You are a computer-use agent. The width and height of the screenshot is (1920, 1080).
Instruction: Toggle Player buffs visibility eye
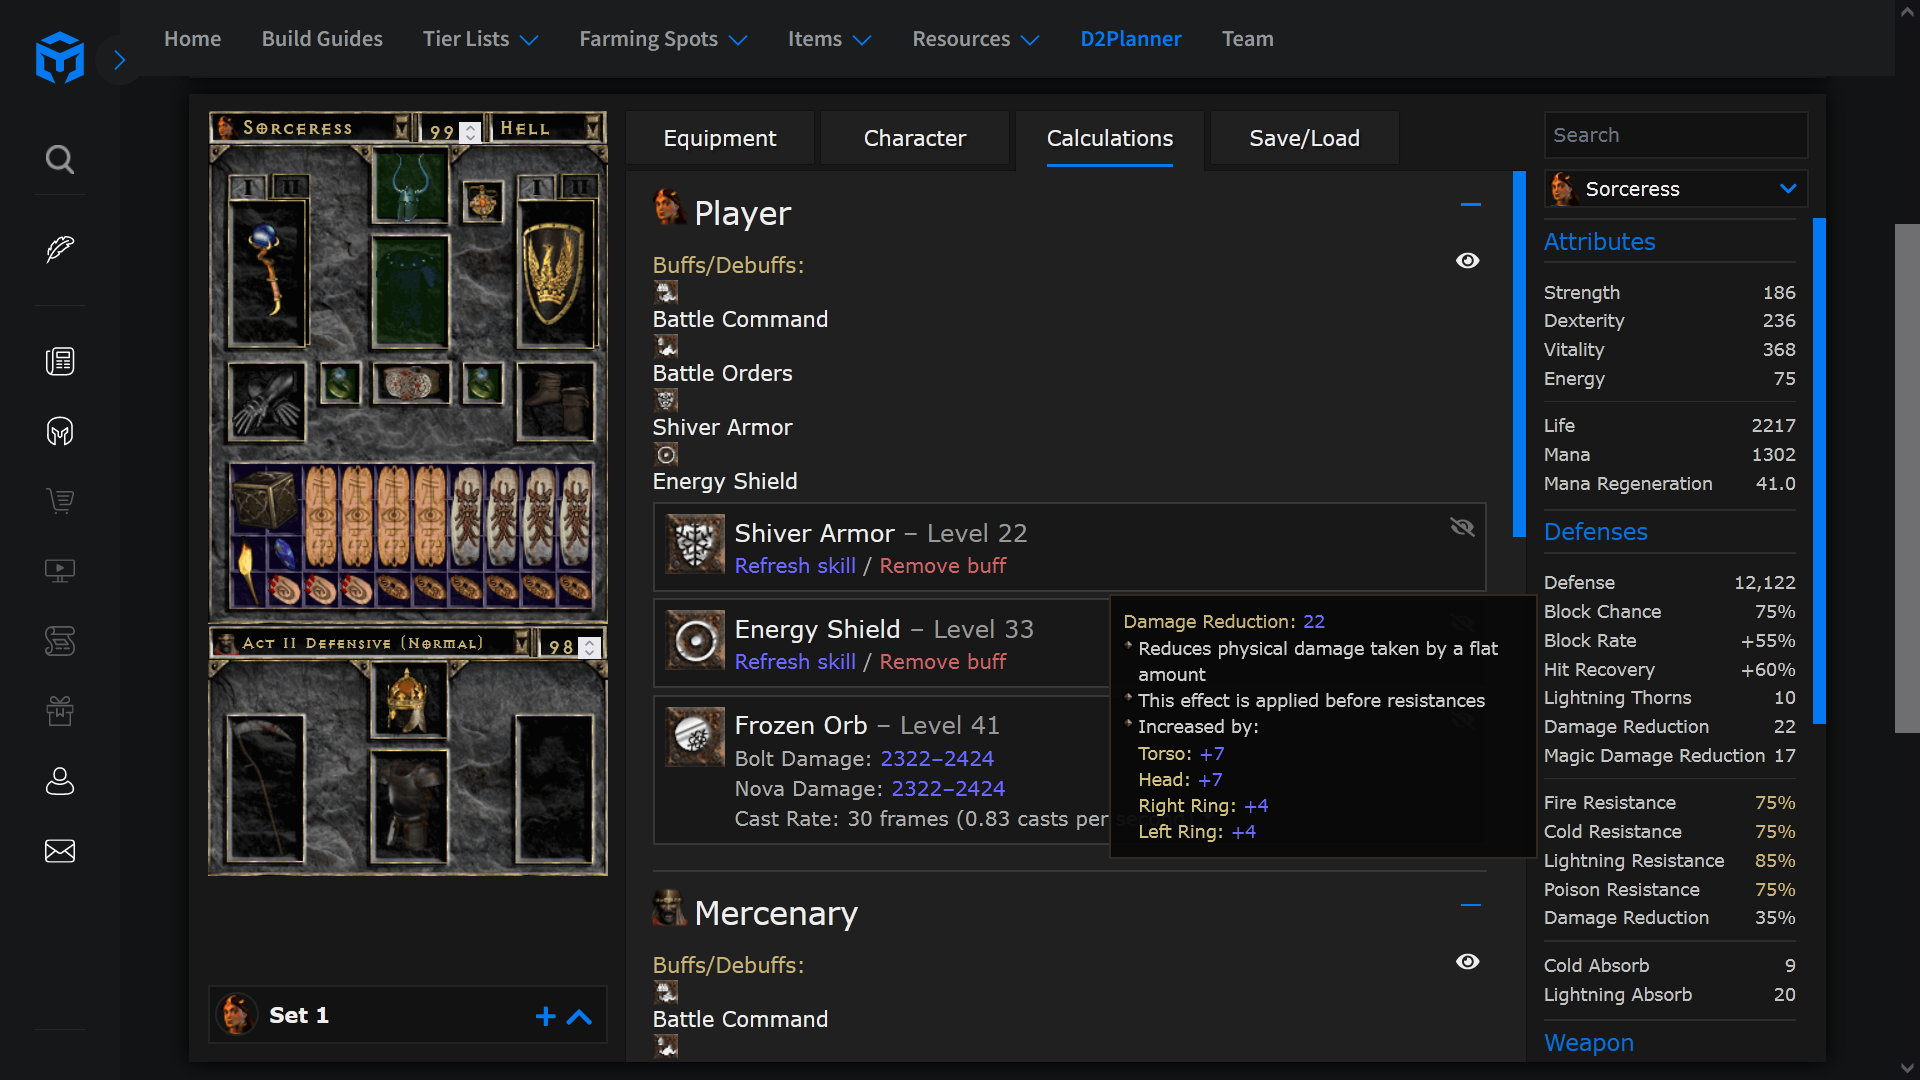(x=1467, y=261)
